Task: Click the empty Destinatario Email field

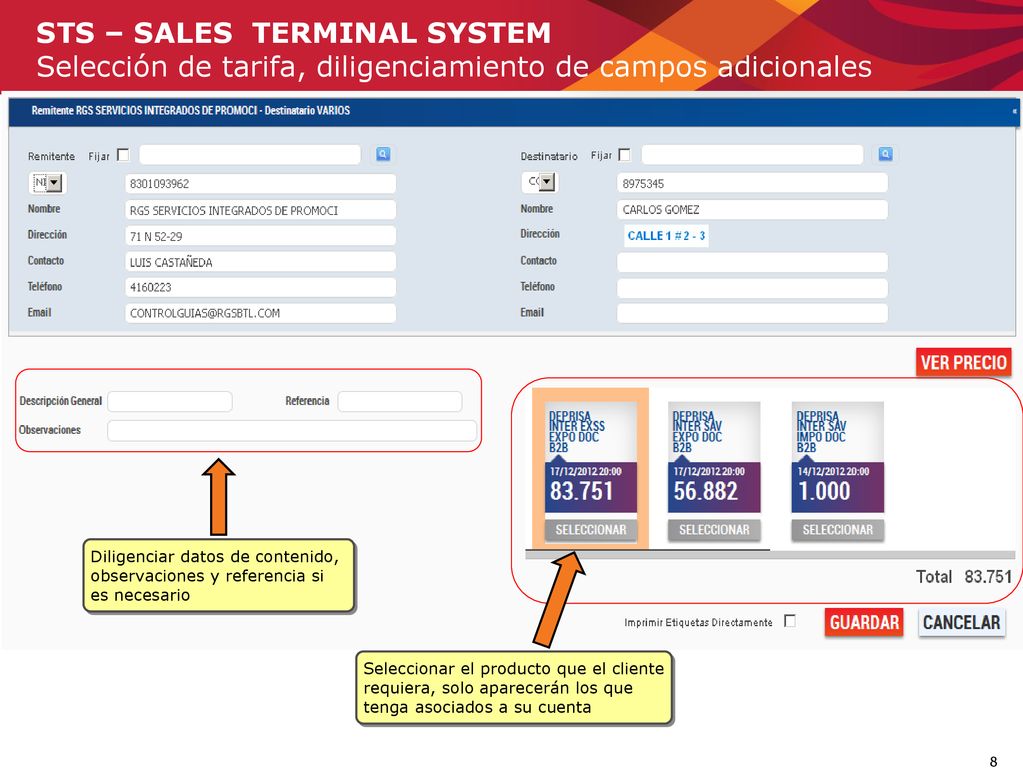Action: pyautogui.click(x=752, y=313)
